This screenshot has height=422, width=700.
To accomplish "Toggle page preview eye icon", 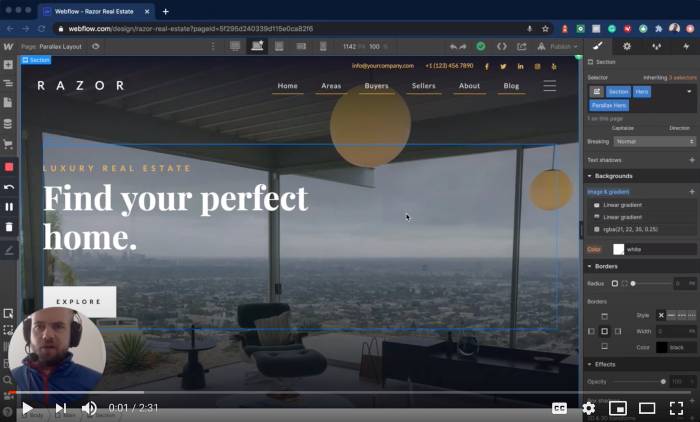I will coord(96,46).
